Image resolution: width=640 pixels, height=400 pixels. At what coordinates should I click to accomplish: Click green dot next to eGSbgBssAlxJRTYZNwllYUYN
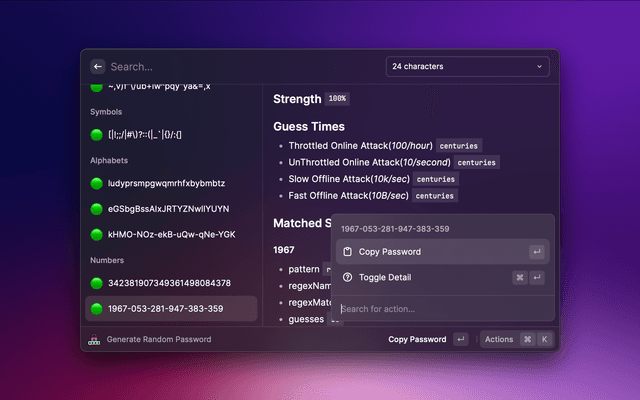[x=97, y=209]
